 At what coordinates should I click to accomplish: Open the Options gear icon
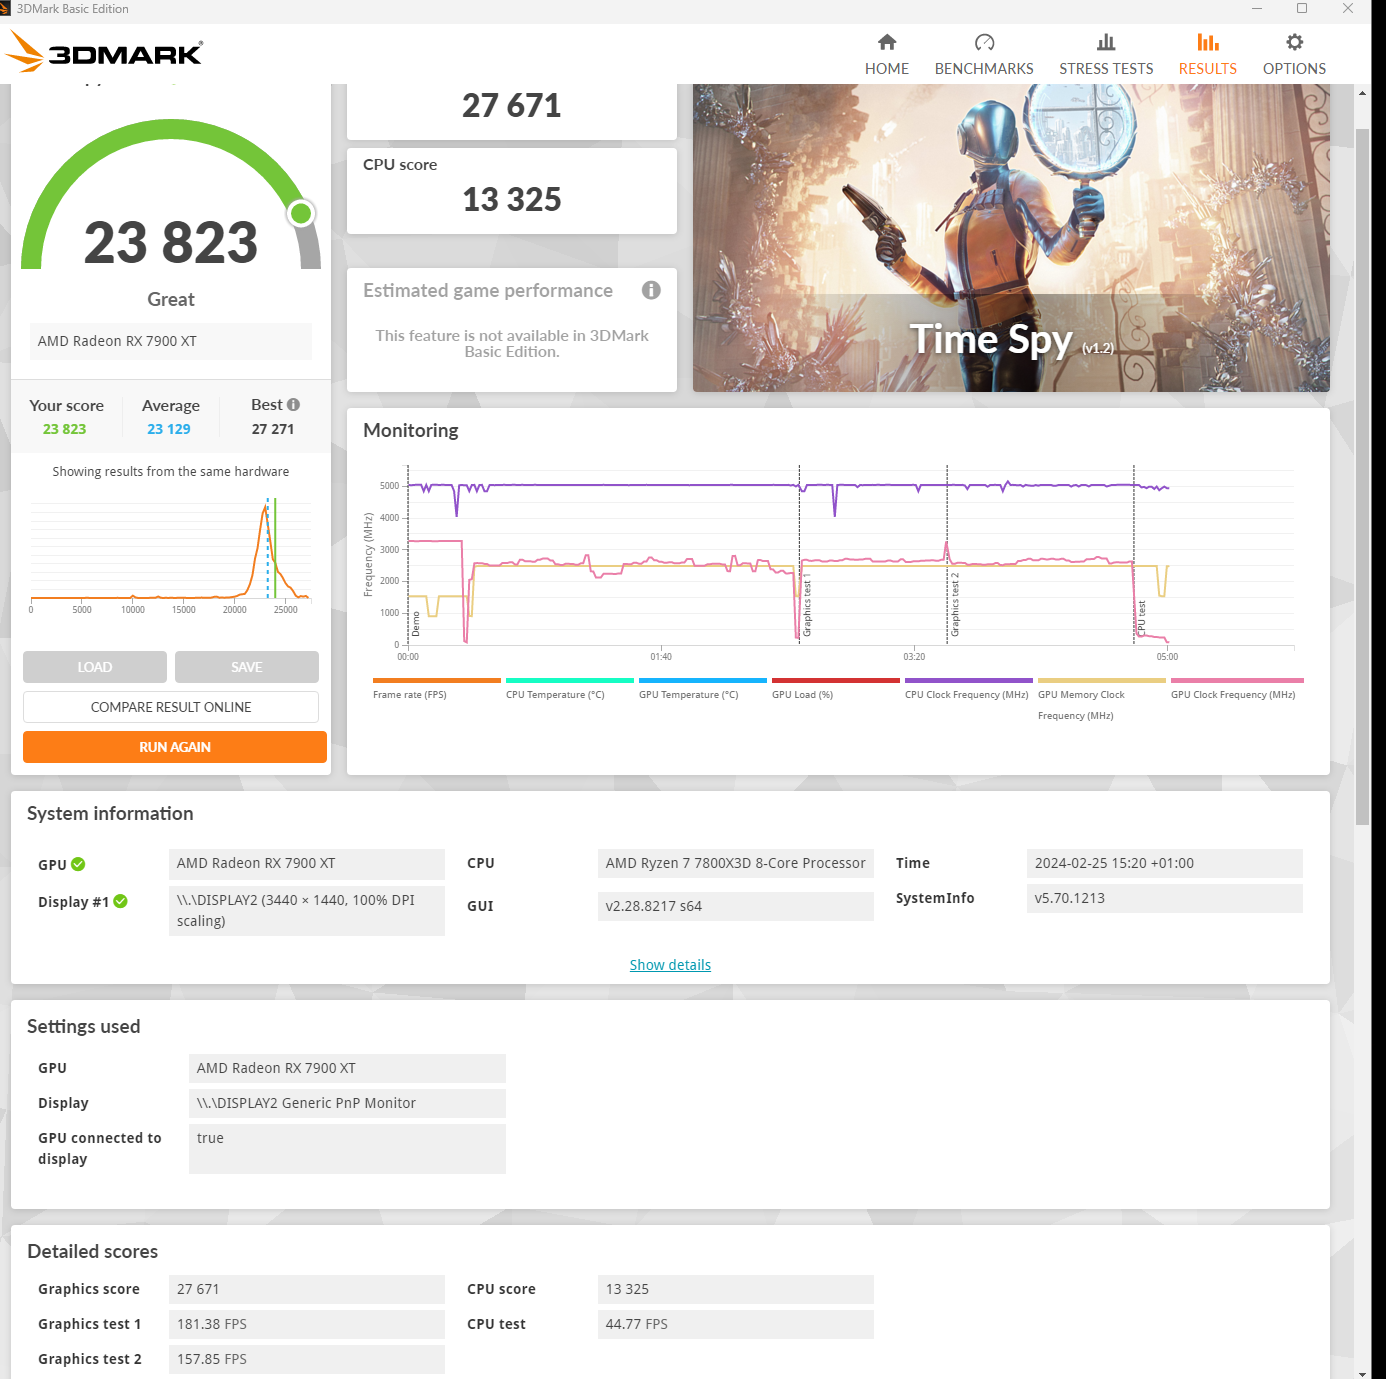(x=1294, y=42)
